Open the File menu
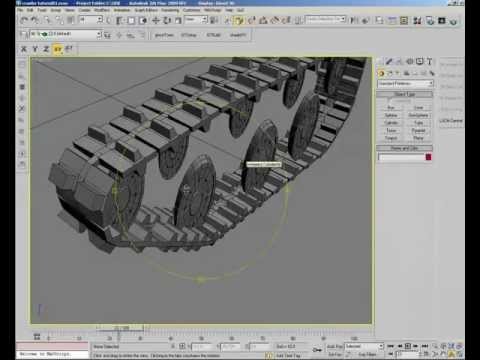Screen dimensions: 480x360 tap(20, 10)
